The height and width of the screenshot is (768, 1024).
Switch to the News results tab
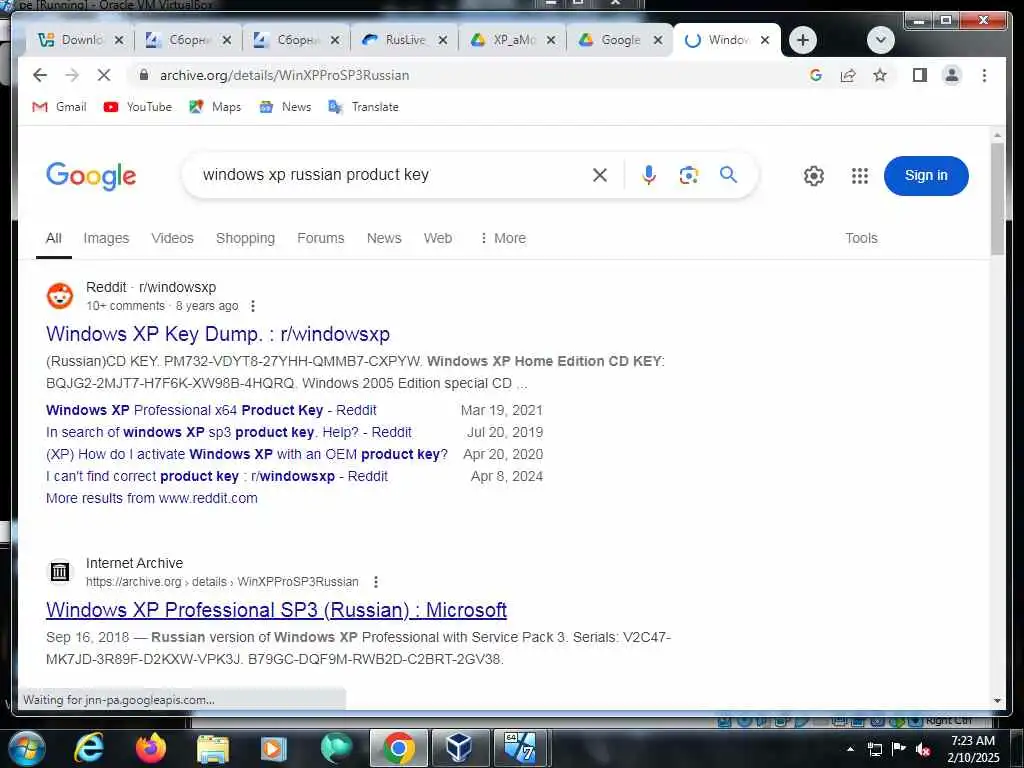pos(384,238)
